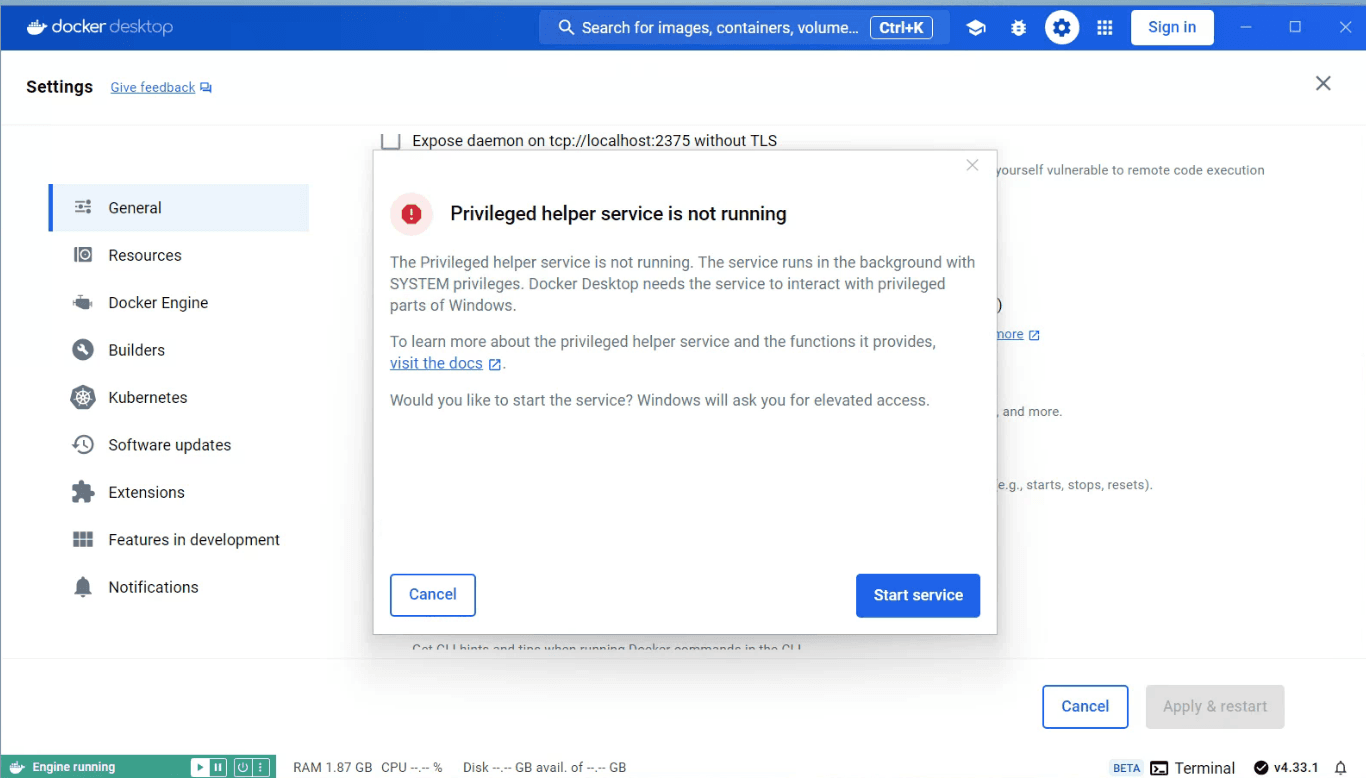Sign in to Docker
This screenshot has height=778, width=1366.
(1172, 27)
